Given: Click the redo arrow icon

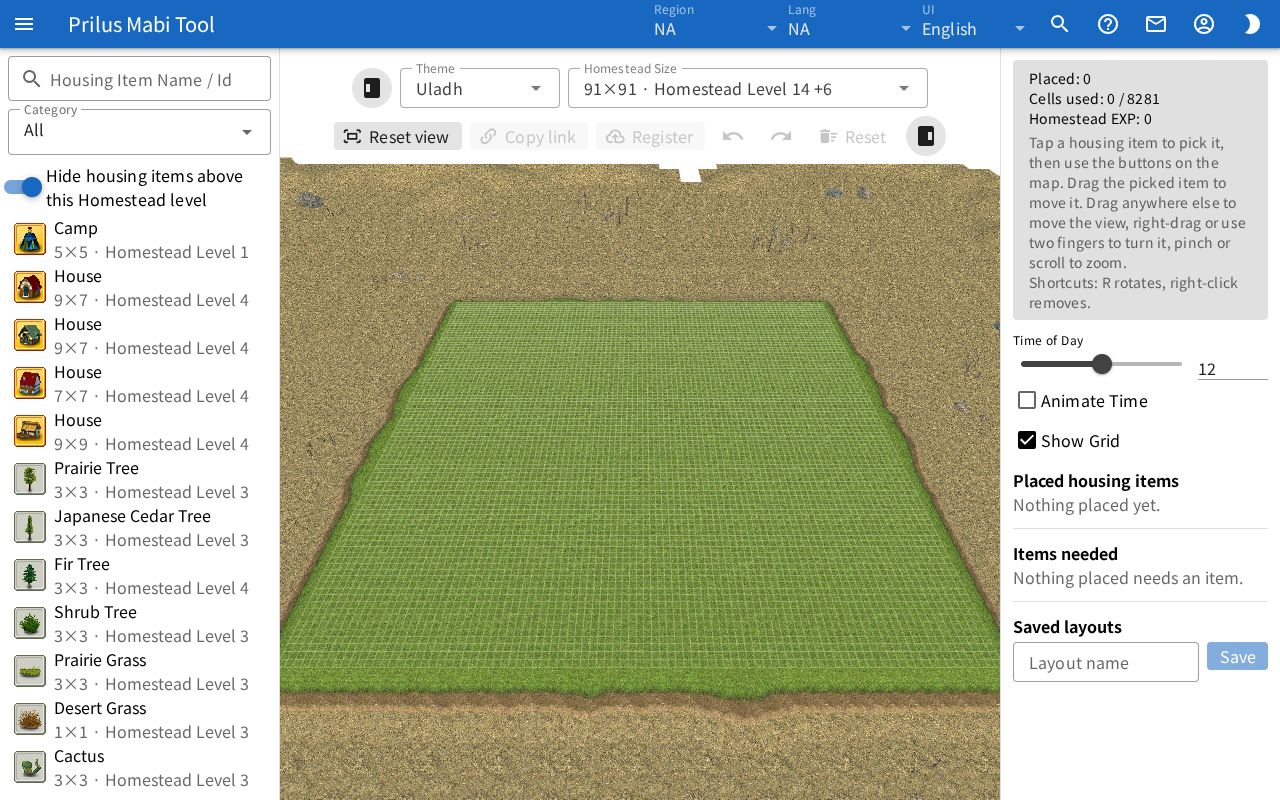Looking at the screenshot, I should [x=781, y=136].
